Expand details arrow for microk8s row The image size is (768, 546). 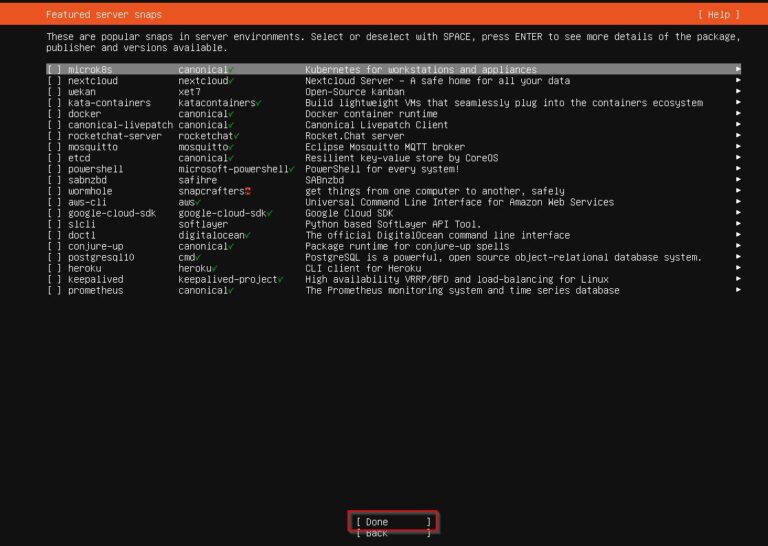coord(738,69)
